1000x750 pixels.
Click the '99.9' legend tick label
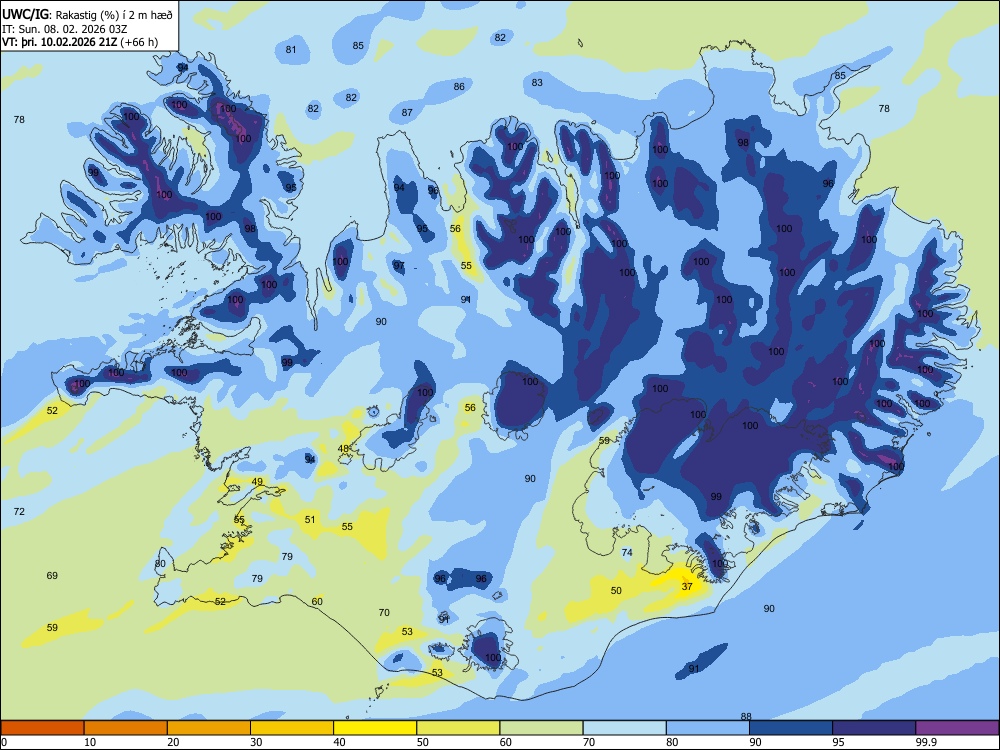(x=925, y=742)
